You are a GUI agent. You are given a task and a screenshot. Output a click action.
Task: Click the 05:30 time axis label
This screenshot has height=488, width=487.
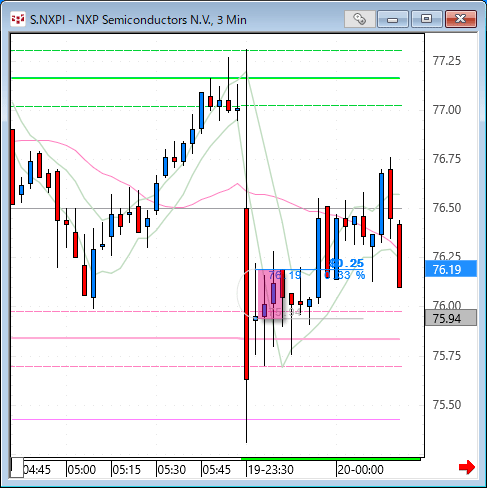coord(172,470)
